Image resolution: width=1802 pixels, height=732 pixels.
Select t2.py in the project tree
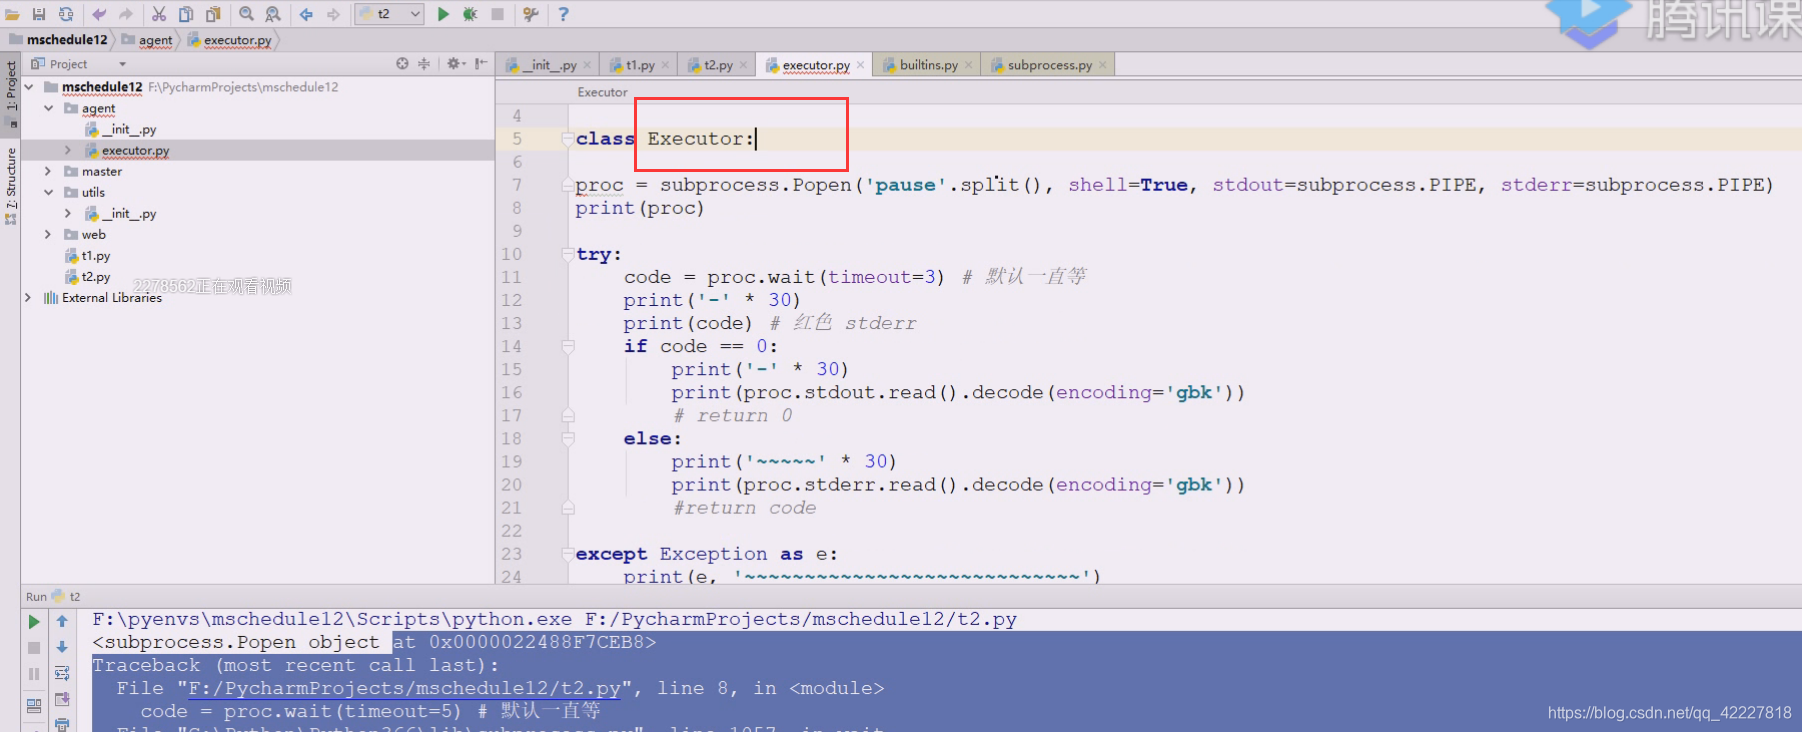88,277
